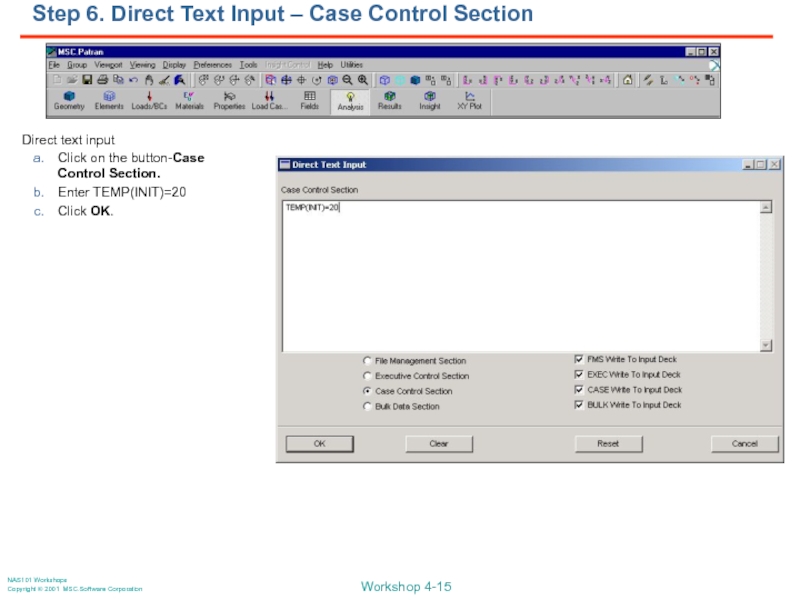Open the Viewport menu
Image resolution: width=800 pixels, height=600 pixels.
click(108, 65)
